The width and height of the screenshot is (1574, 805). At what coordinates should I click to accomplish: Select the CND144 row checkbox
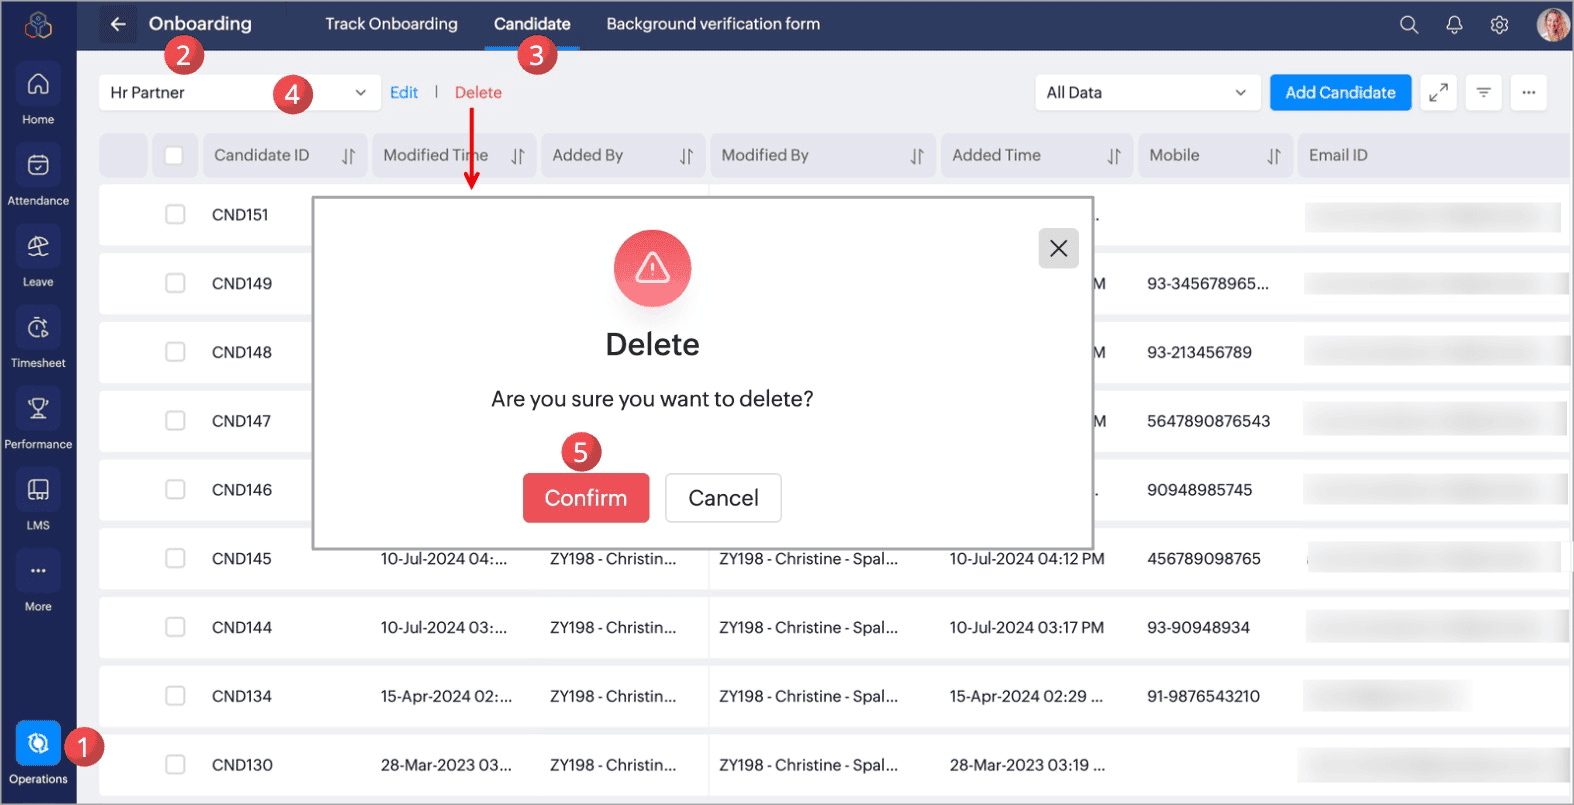[175, 627]
